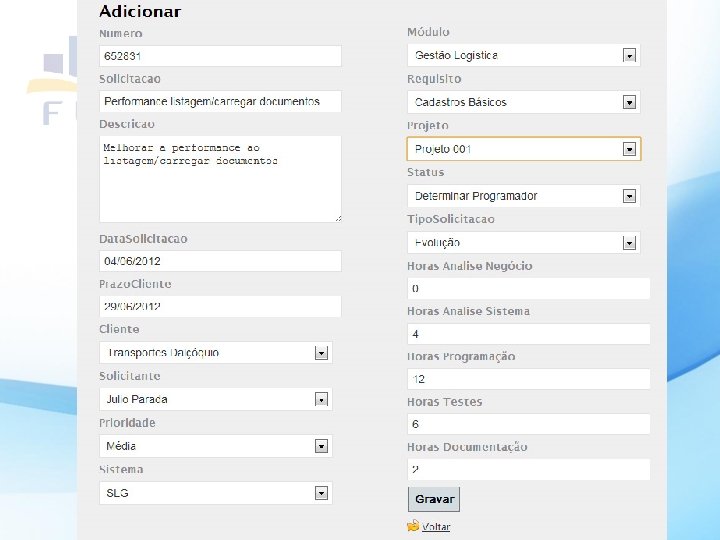Open the Módulo dropdown
The width and height of the screenshot is (720, 540).
point(524,56)
